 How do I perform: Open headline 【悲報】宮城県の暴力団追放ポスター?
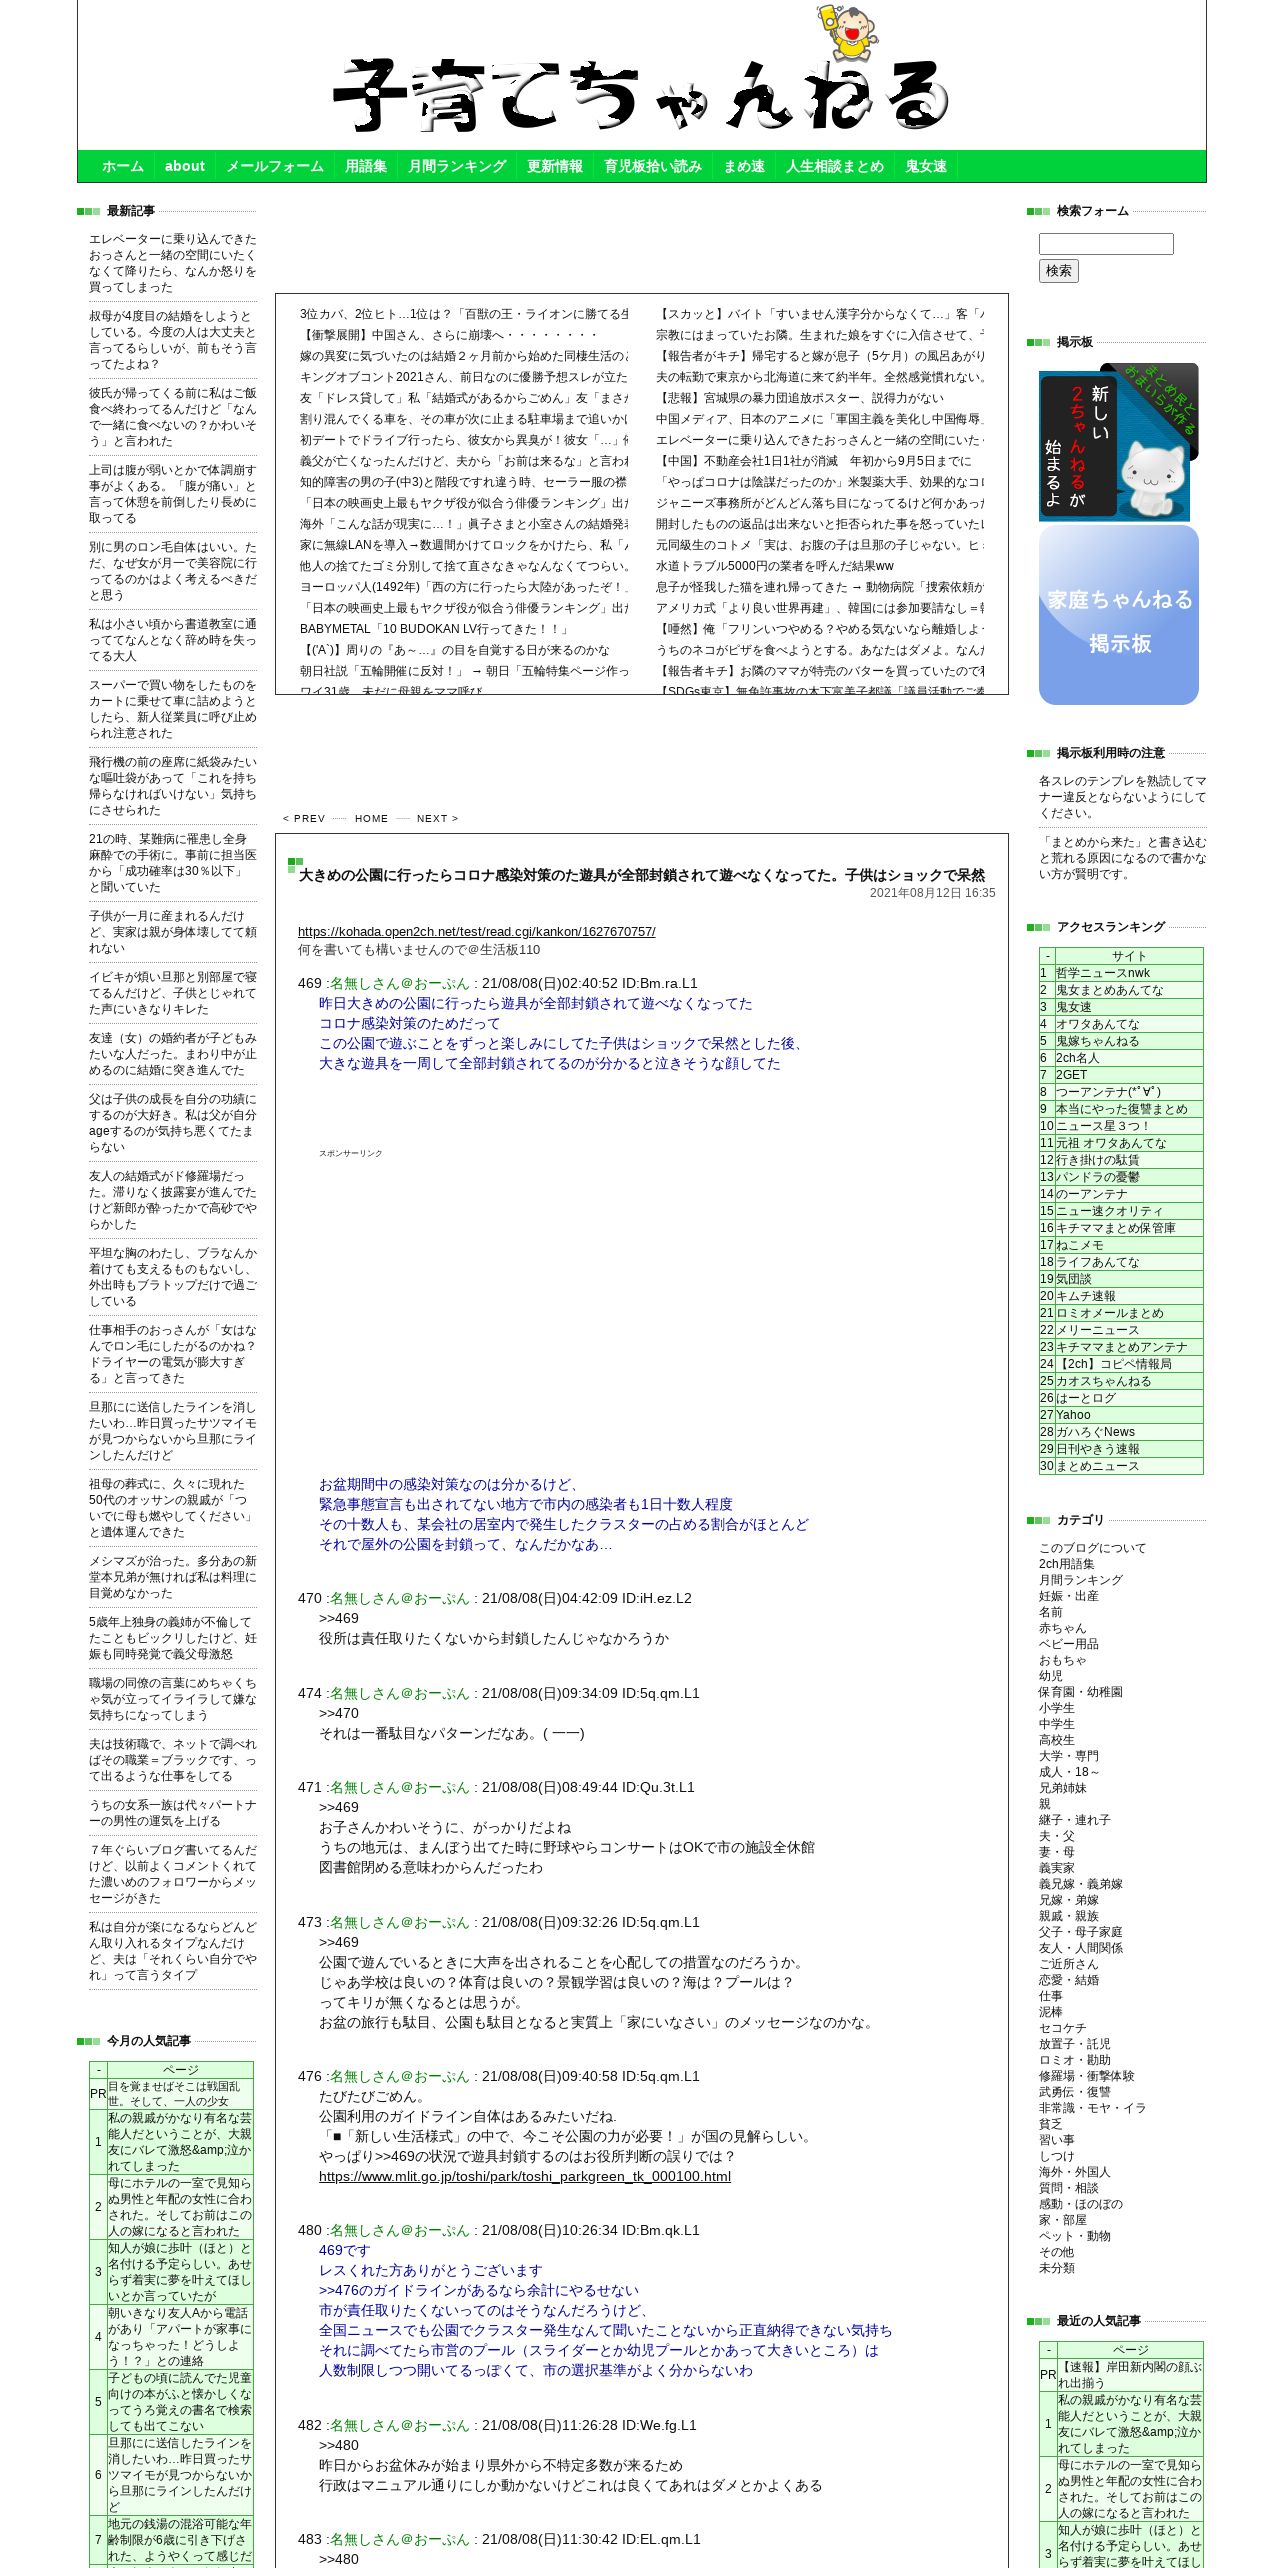[x=800, y=398]
